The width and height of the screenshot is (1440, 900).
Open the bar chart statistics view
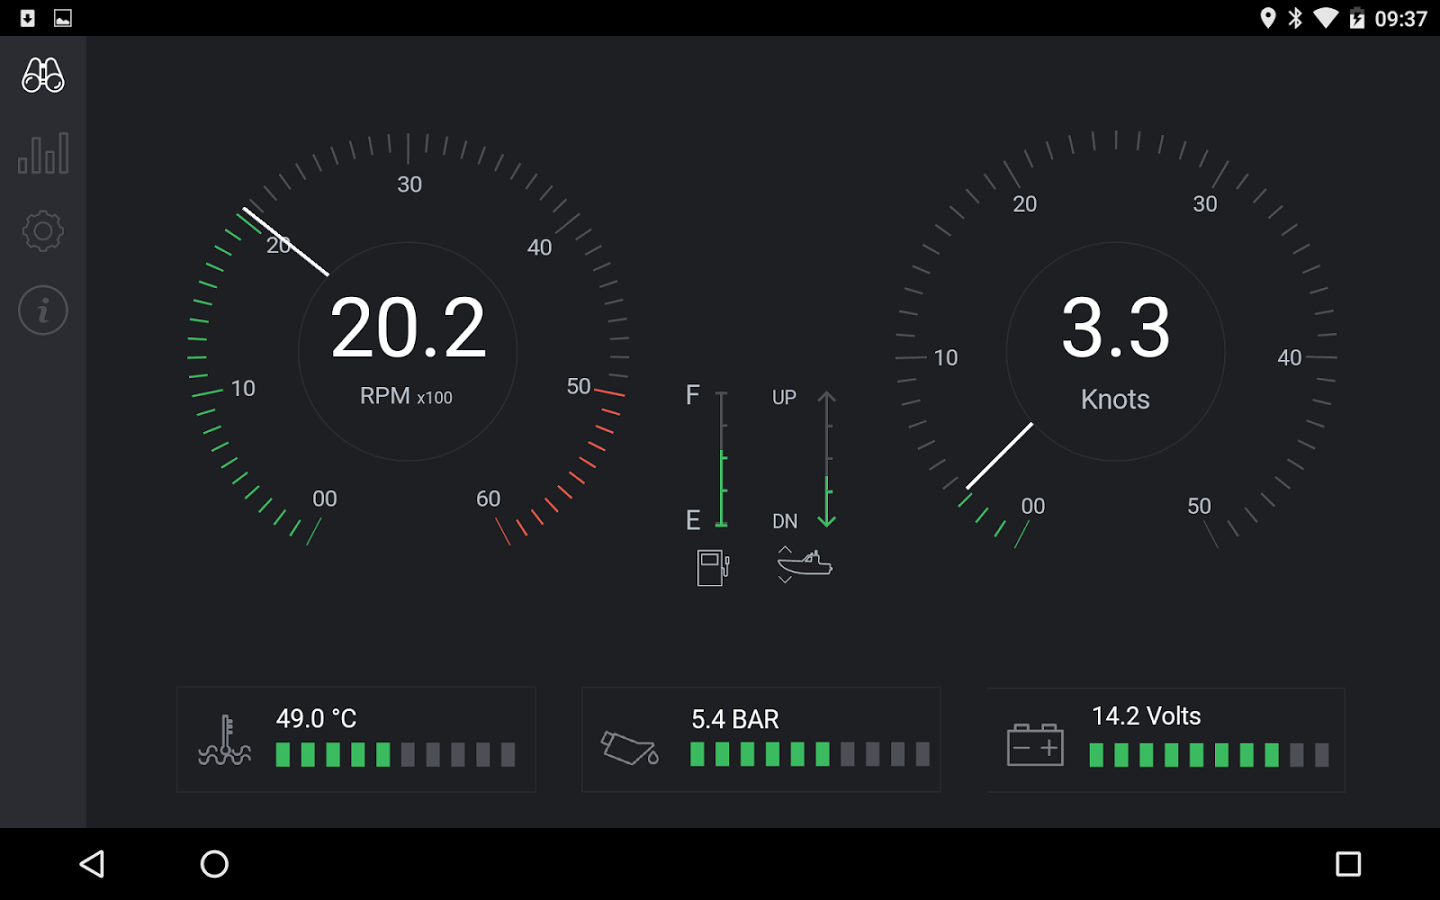[x=43, y=153]
